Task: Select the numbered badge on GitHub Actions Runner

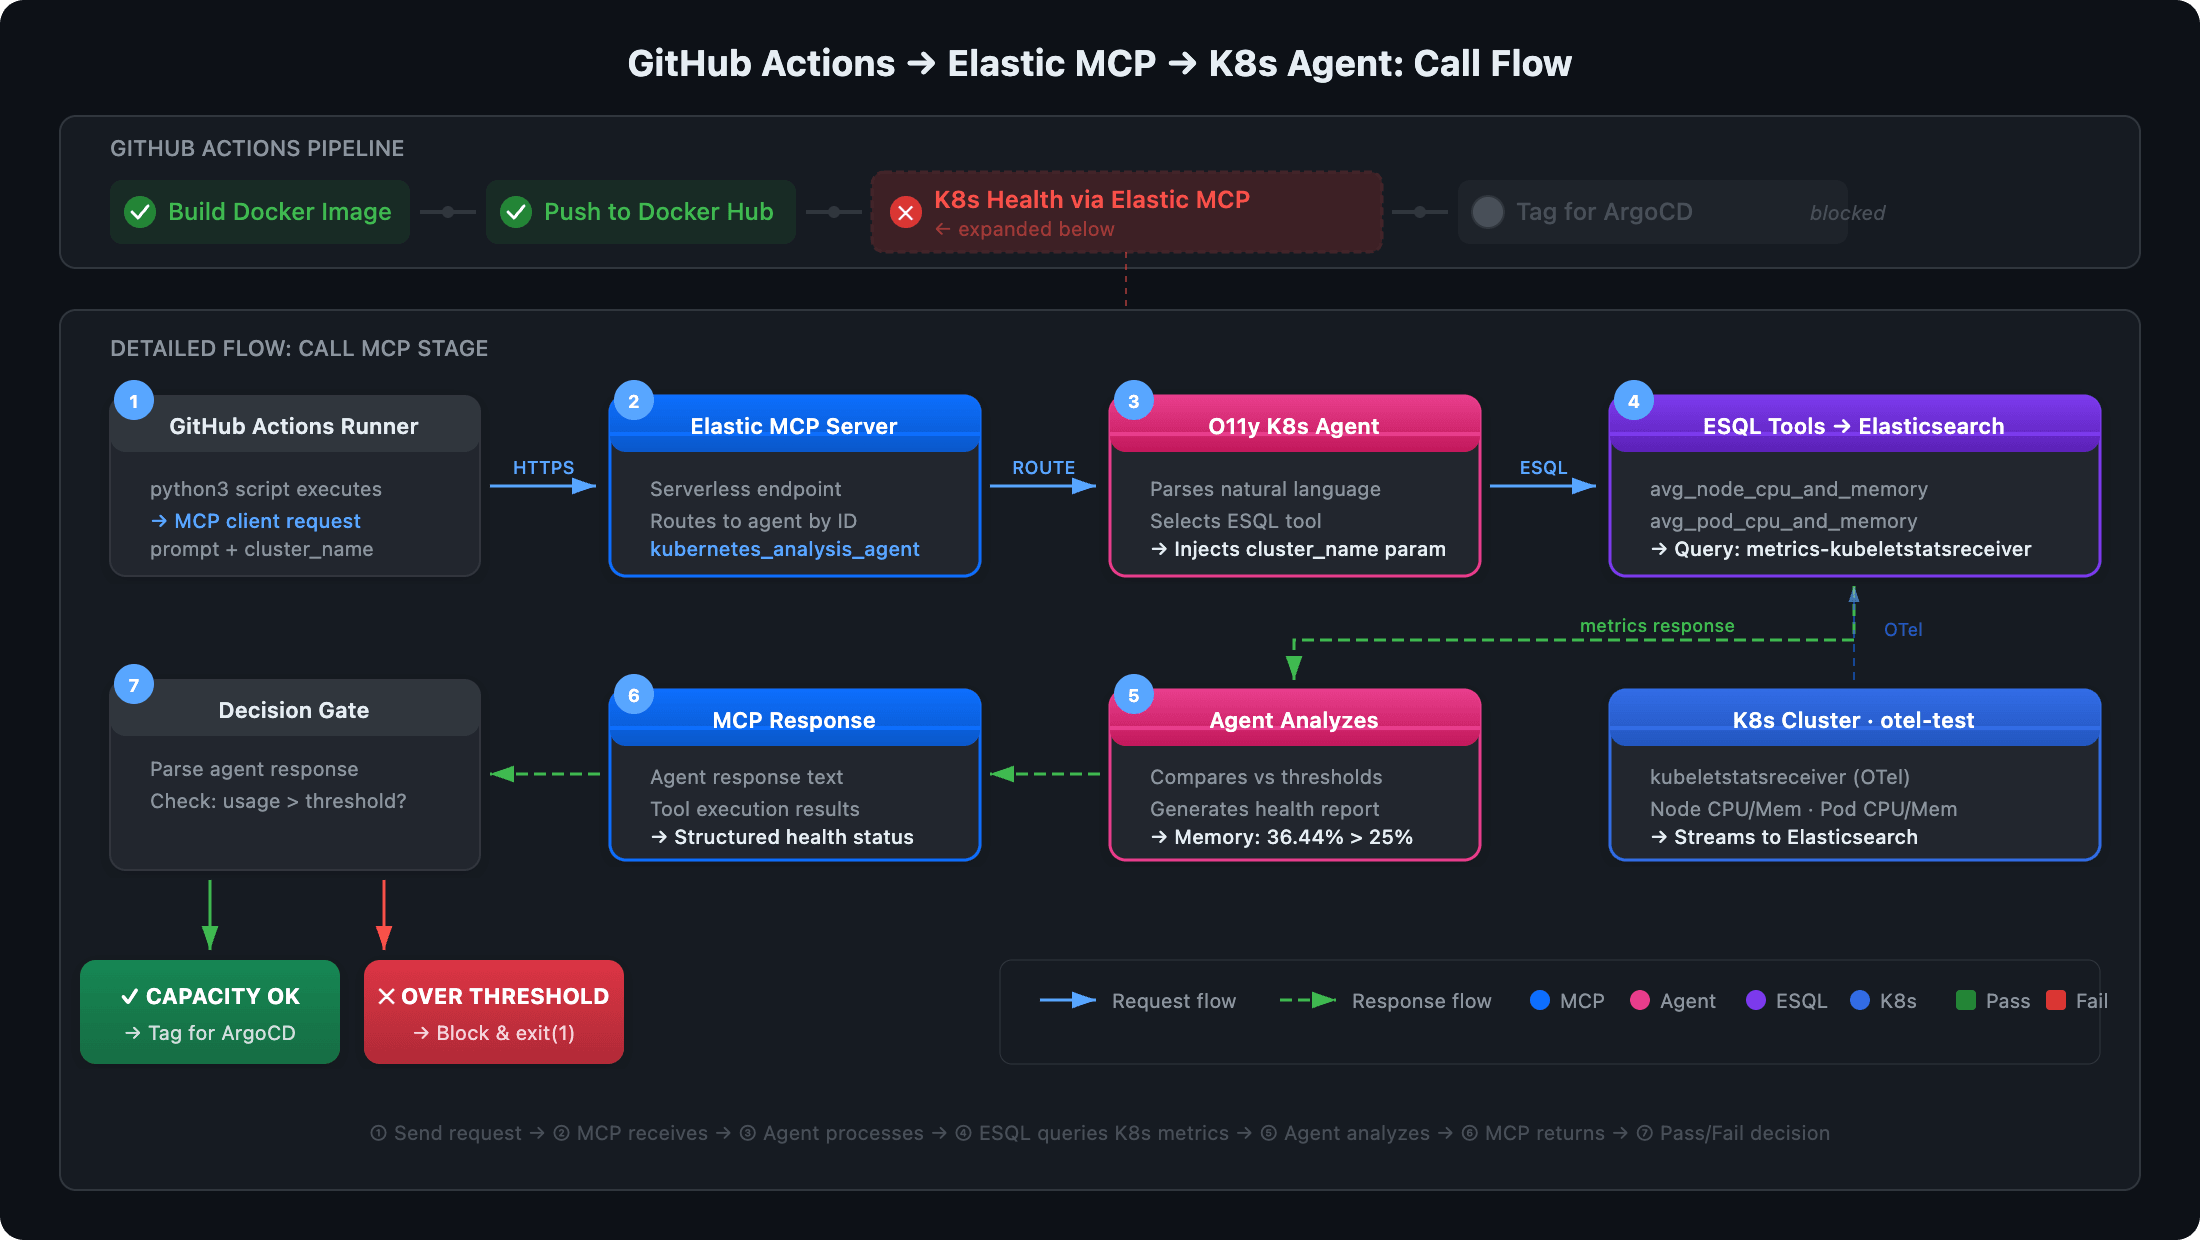Action: coord(132,400)
